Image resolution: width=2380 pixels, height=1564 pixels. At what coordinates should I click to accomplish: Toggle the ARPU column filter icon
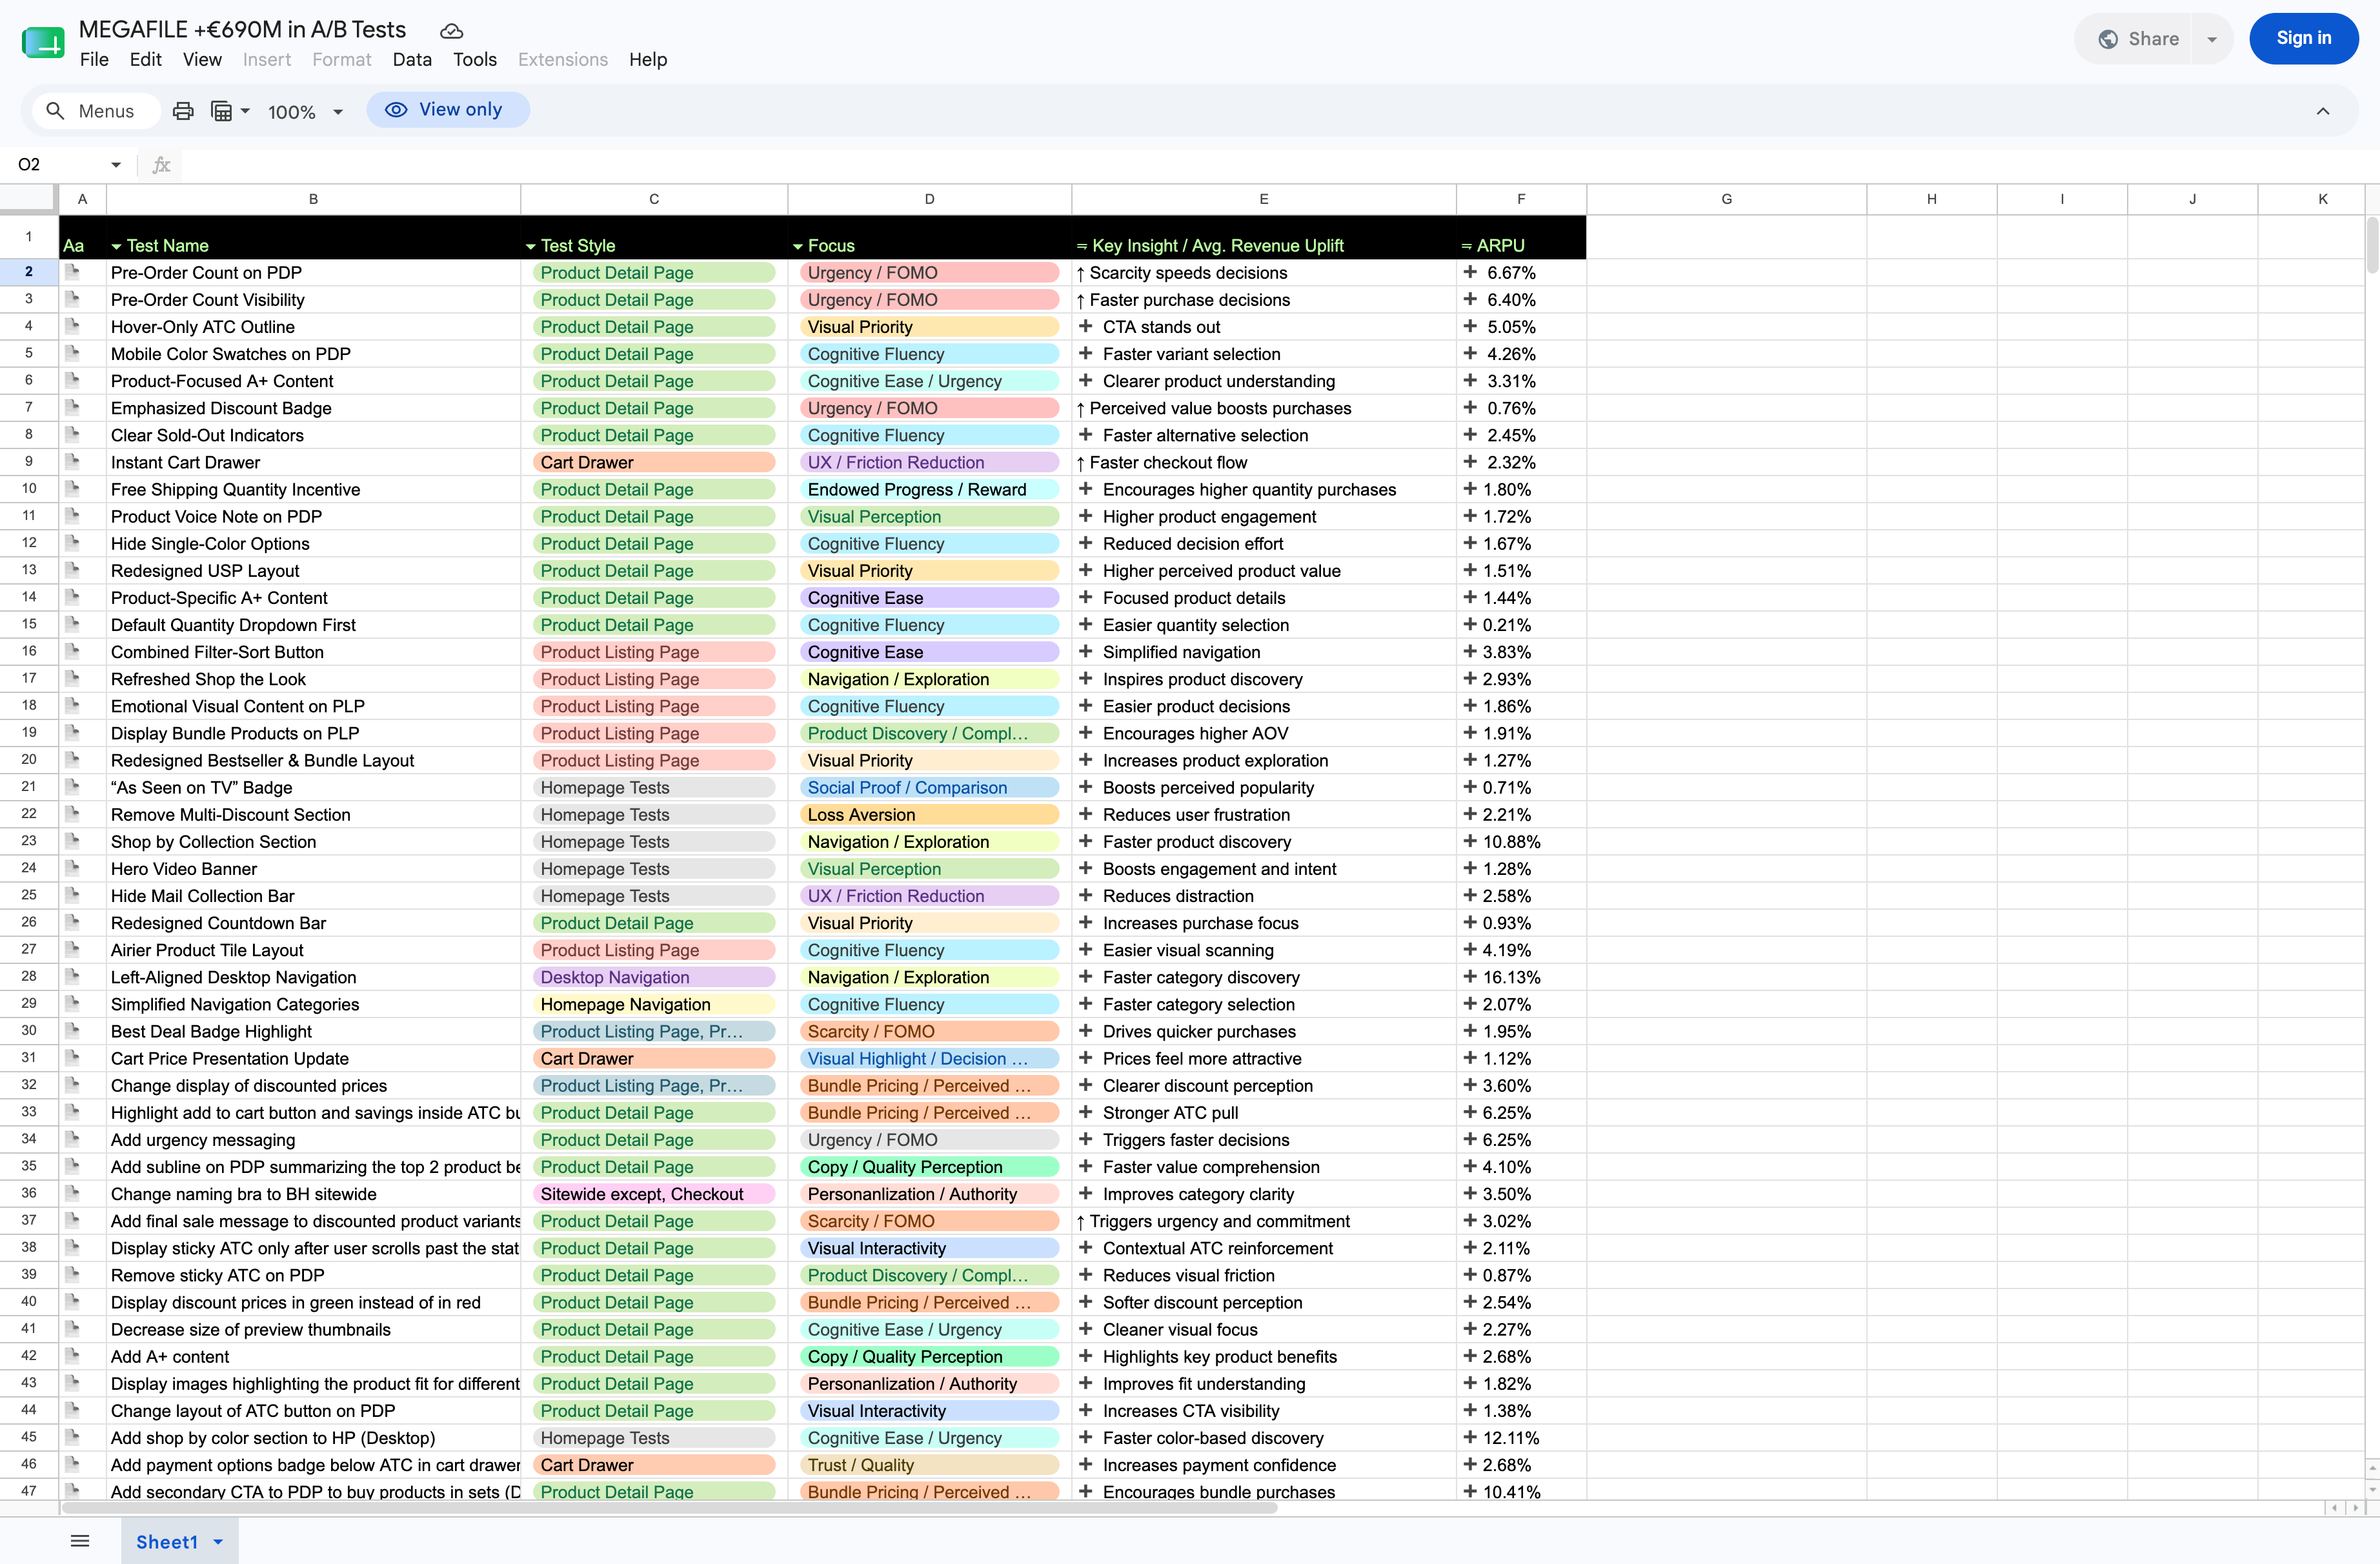coord(1467,246)
